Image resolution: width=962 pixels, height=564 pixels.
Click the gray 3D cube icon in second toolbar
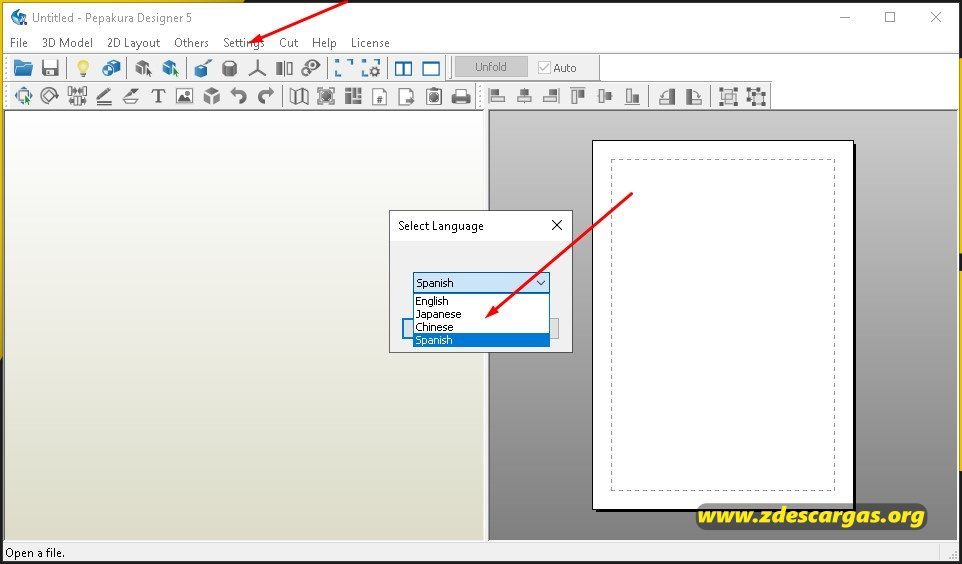coord(212,96)
